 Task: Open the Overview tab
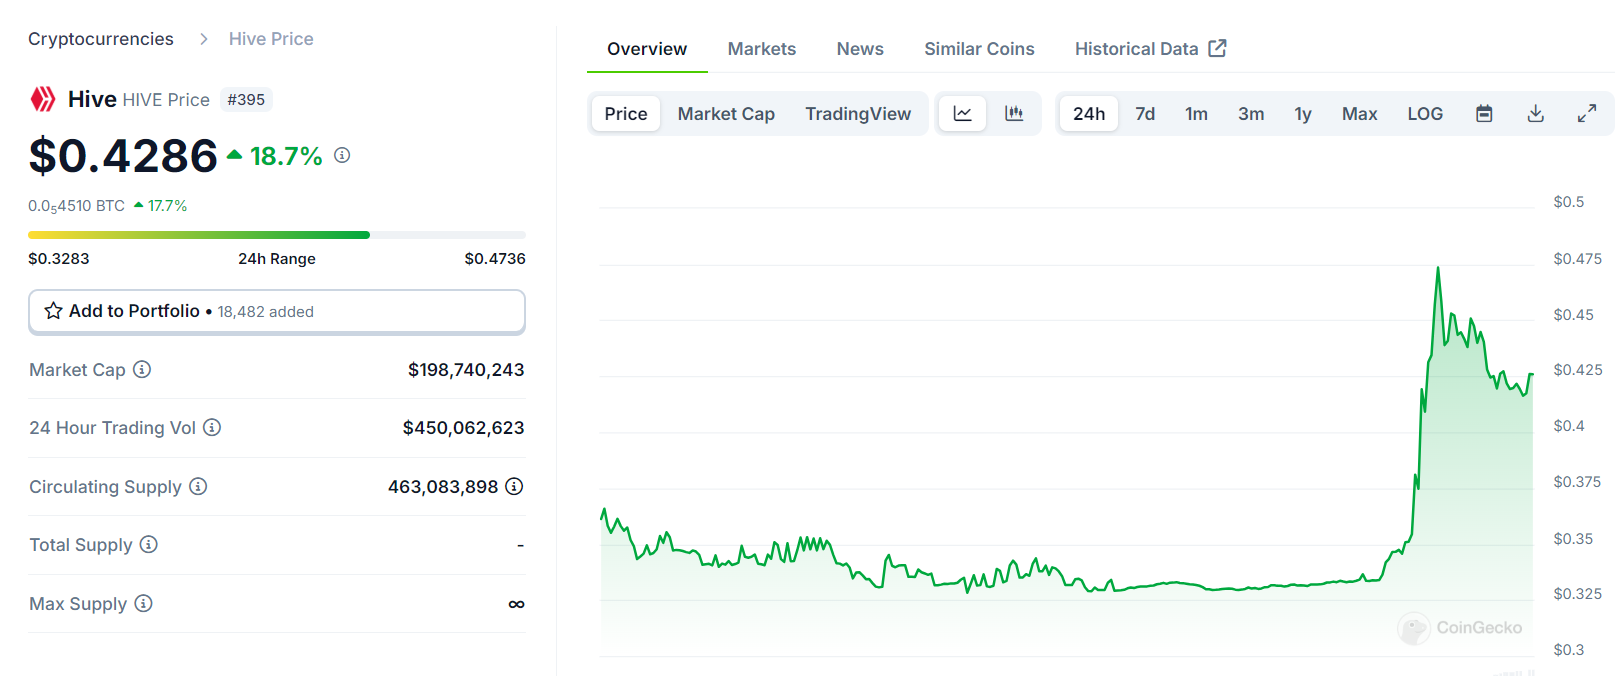(x=647, y=49)
